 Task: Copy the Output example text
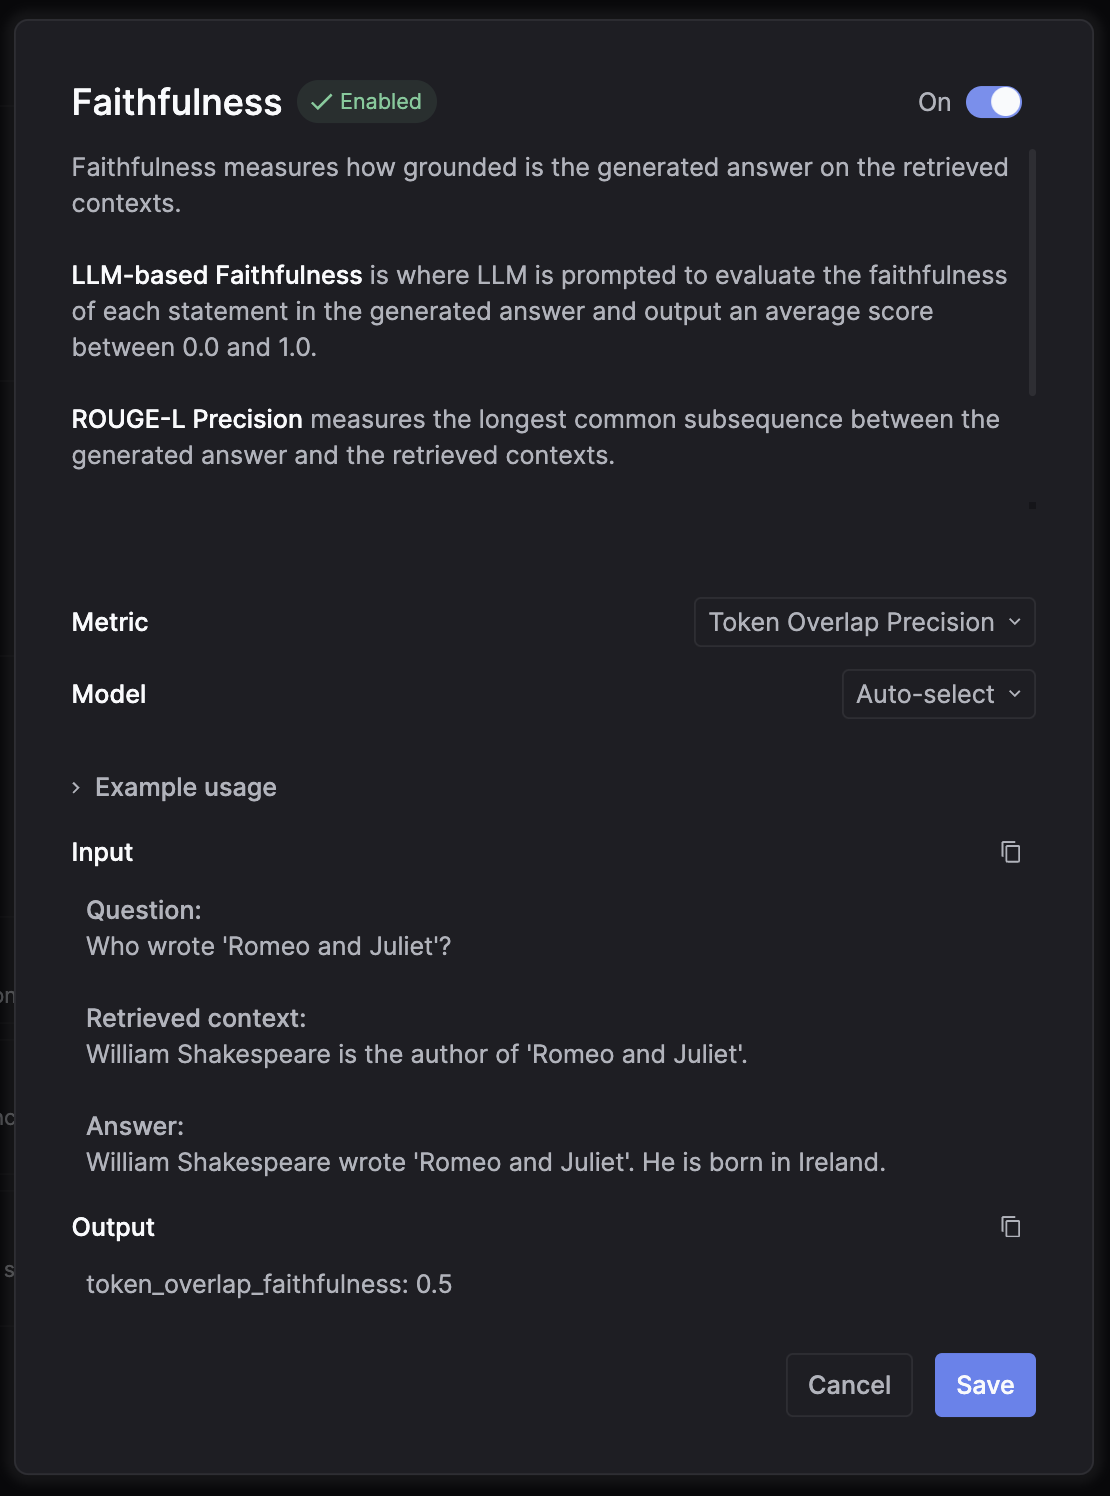(x=1010, y=1227)
